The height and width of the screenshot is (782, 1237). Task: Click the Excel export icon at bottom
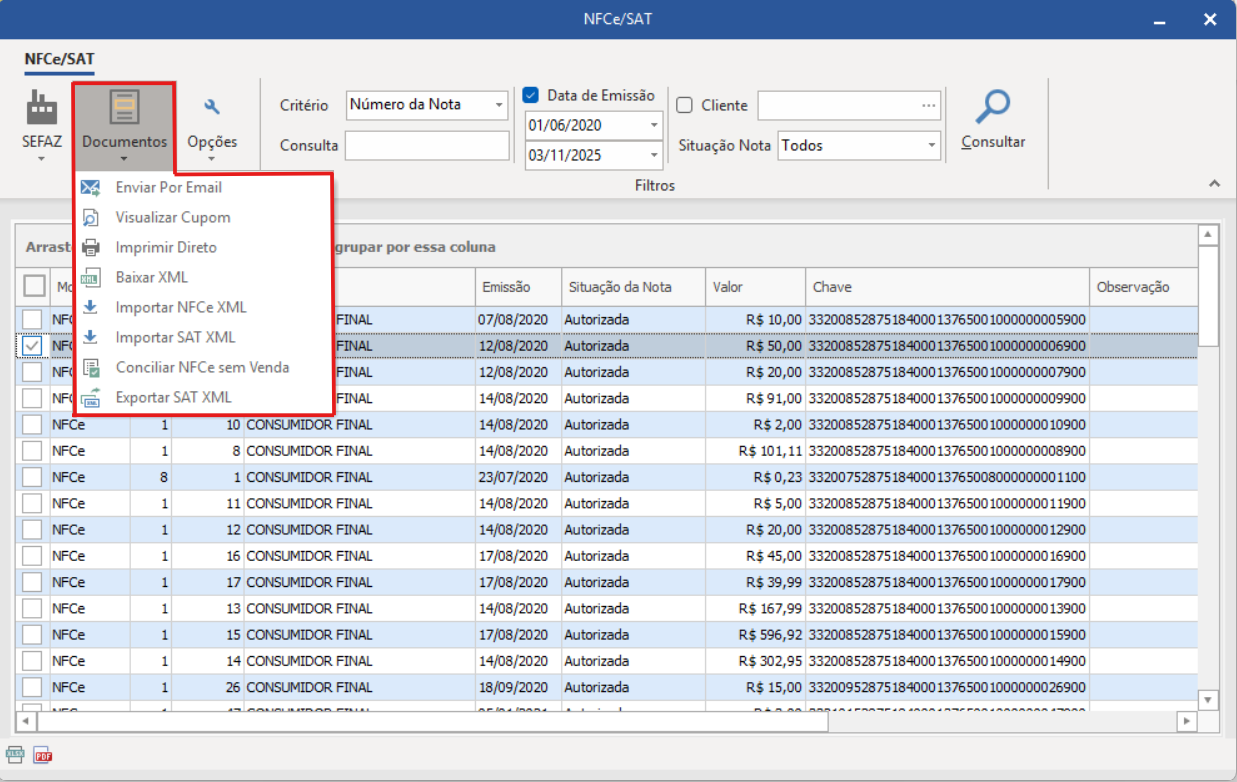click(x=15, y=755)
